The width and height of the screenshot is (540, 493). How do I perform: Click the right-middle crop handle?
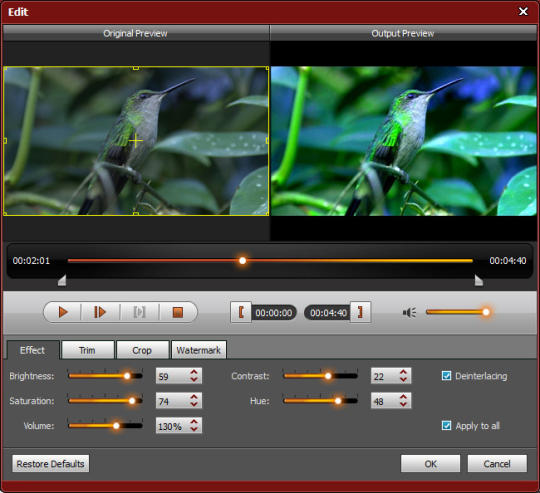268,140
